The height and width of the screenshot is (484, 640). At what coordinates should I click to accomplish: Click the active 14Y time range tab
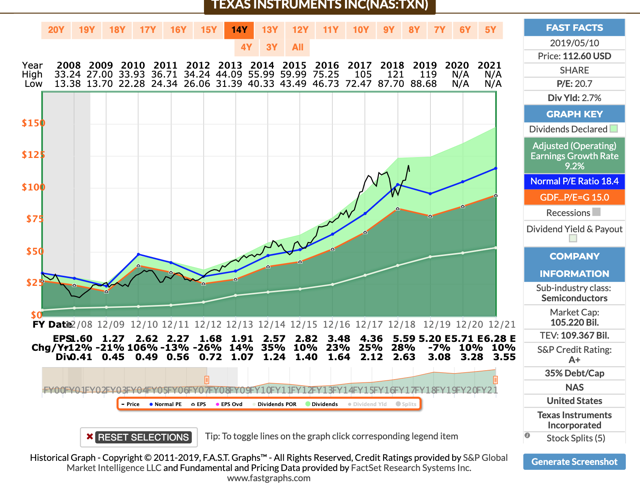pos(239,30)
